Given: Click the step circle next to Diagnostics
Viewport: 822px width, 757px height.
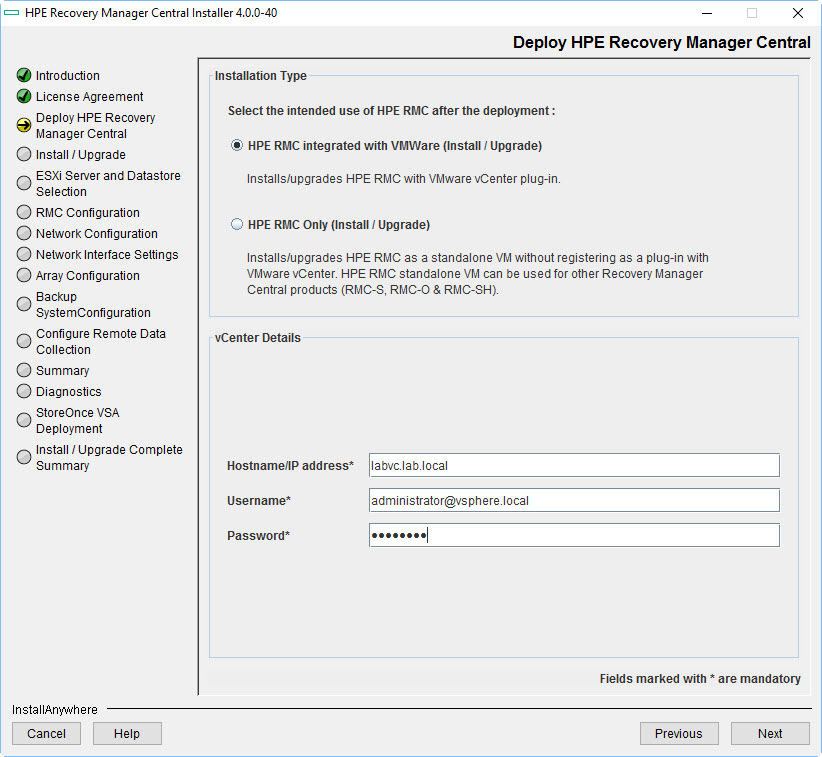Looking at the screenshot, I should pos(23,391).
